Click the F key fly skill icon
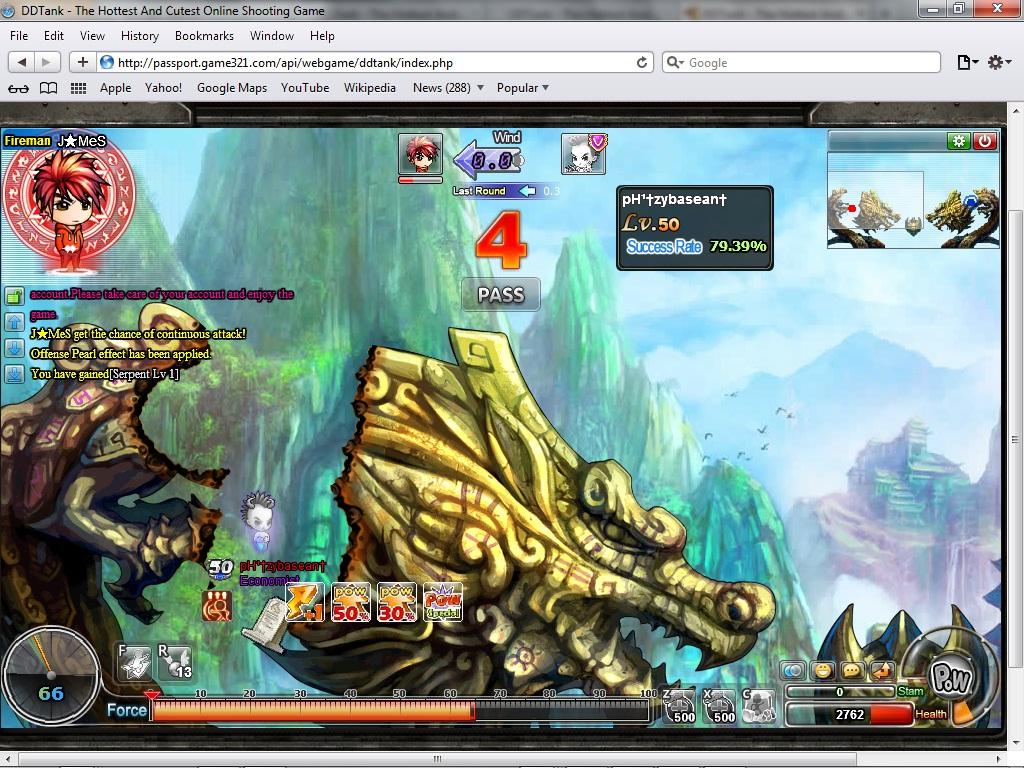Image resolution: width=1024 pixels, height=768 pixels. coord(136,661)
